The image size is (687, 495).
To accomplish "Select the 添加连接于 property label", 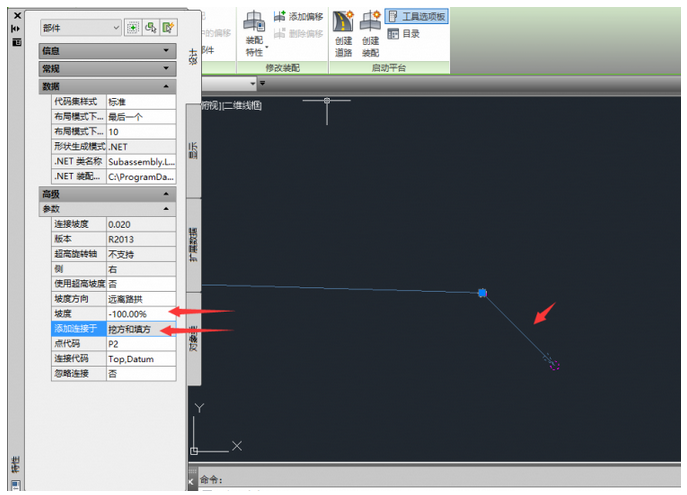I will (79, 329).
